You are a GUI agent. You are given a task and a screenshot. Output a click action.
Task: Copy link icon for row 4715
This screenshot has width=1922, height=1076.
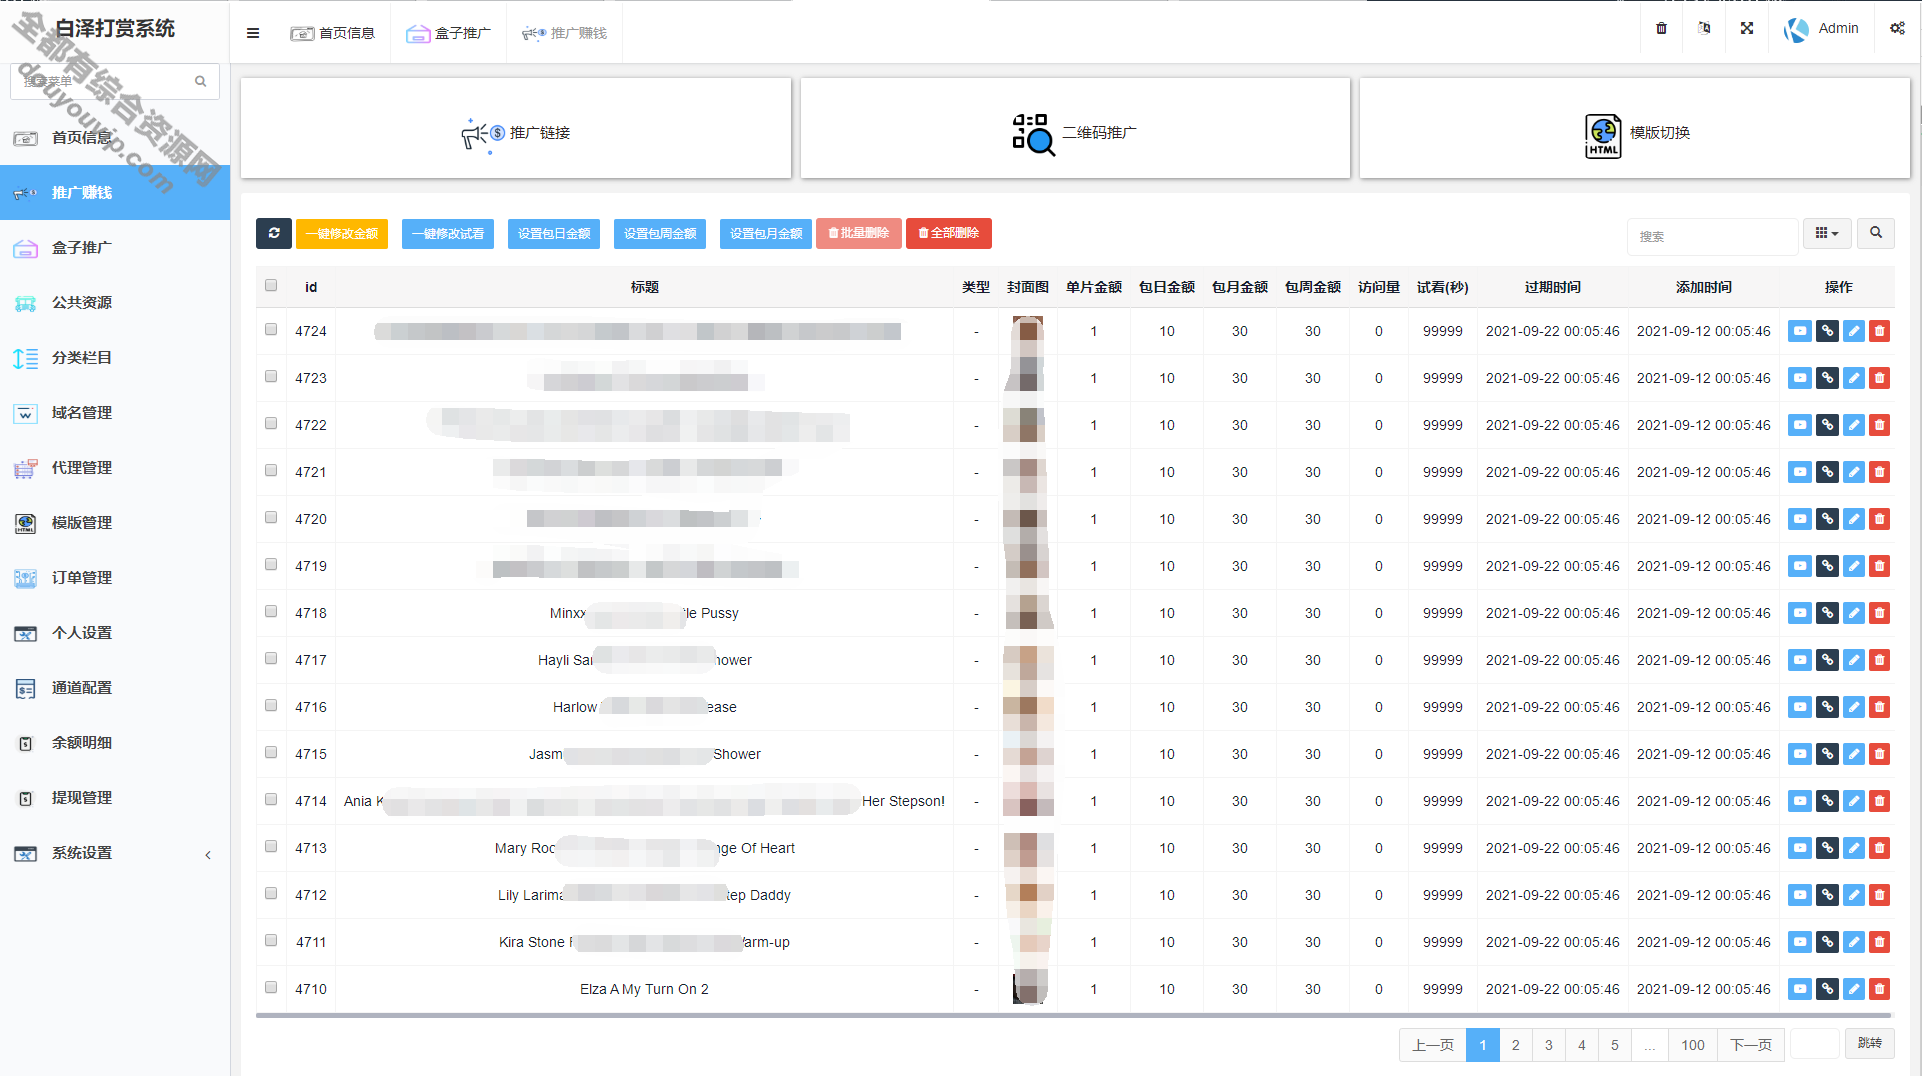coord(1827,754)
